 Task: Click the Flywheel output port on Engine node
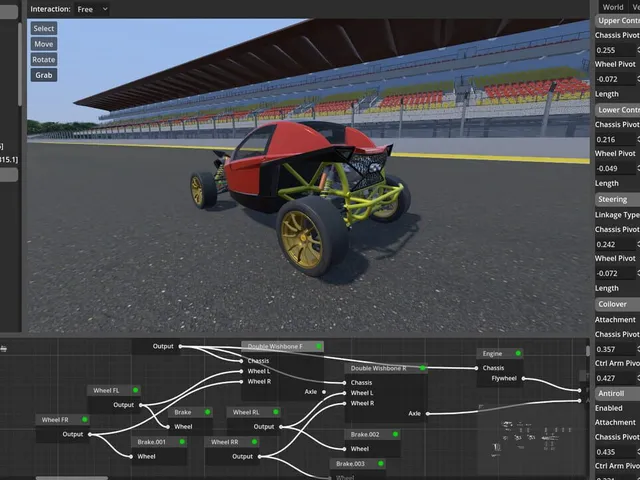[524, 378]
